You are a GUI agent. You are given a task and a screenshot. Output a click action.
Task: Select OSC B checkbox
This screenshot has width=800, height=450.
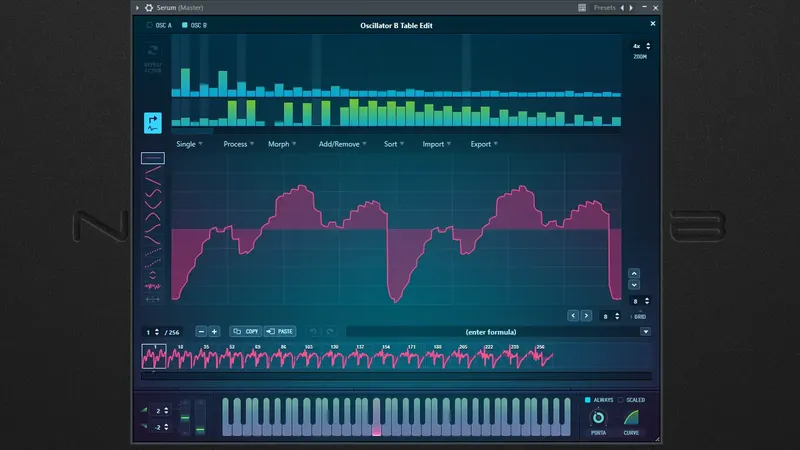(185, 25)
